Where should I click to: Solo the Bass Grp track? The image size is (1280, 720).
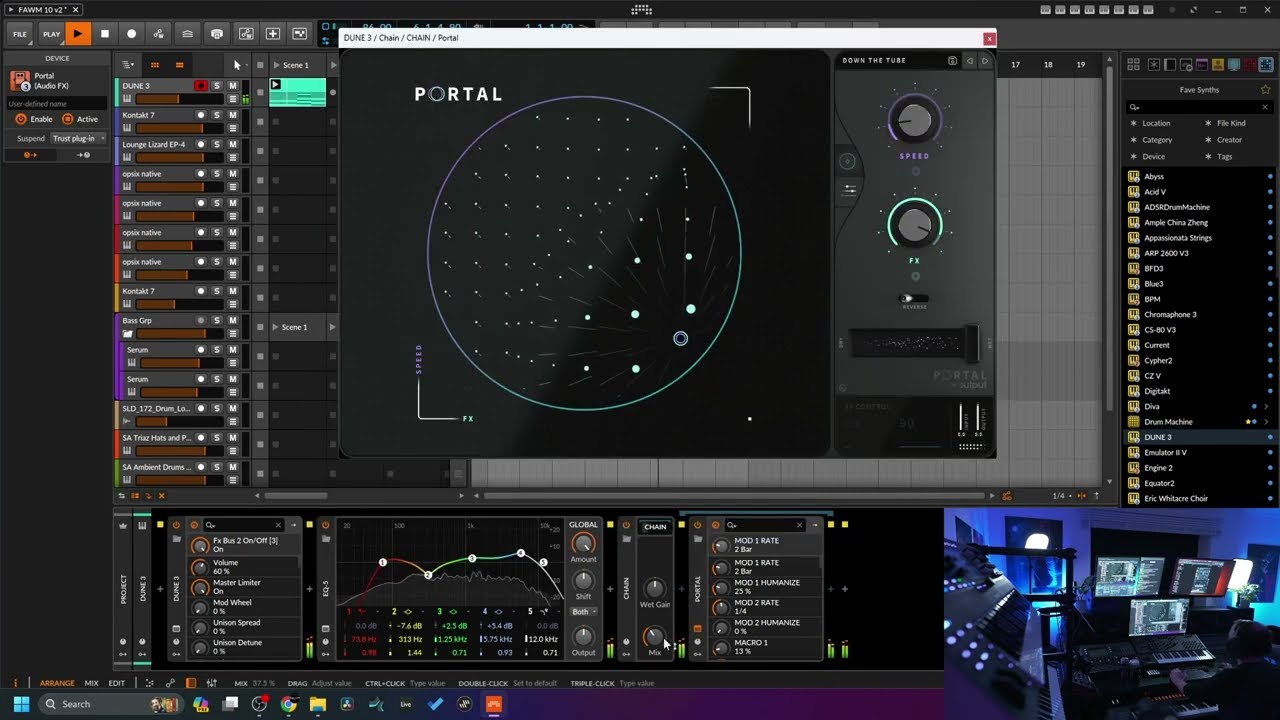(216, 321)
